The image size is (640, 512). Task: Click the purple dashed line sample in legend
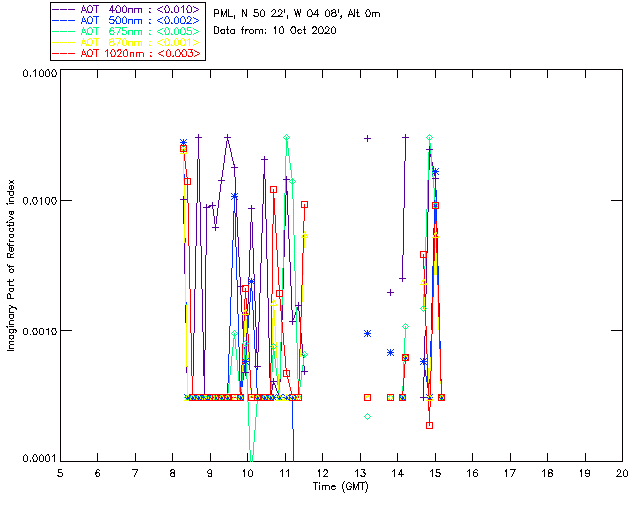click(64, 9)
